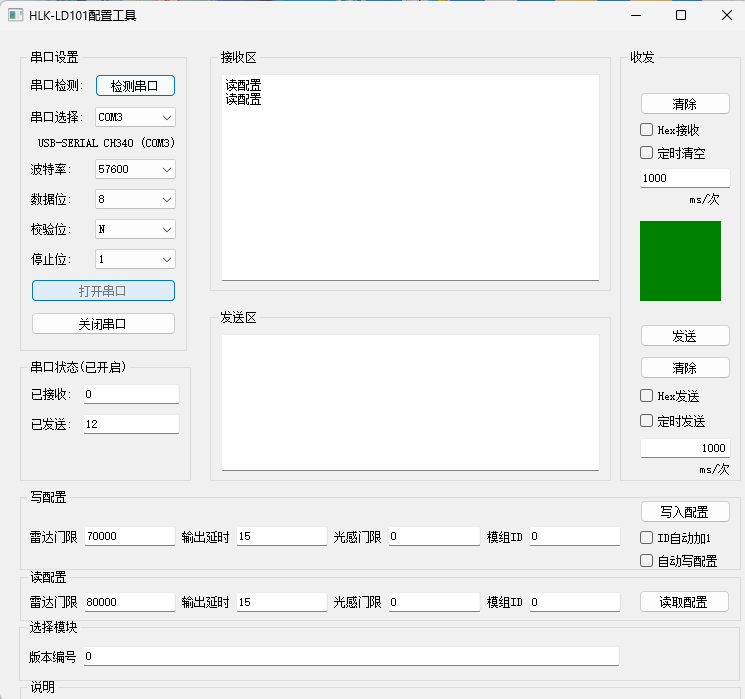Click the 读配置 光感门限 field
745x699 pixels.
434,603
